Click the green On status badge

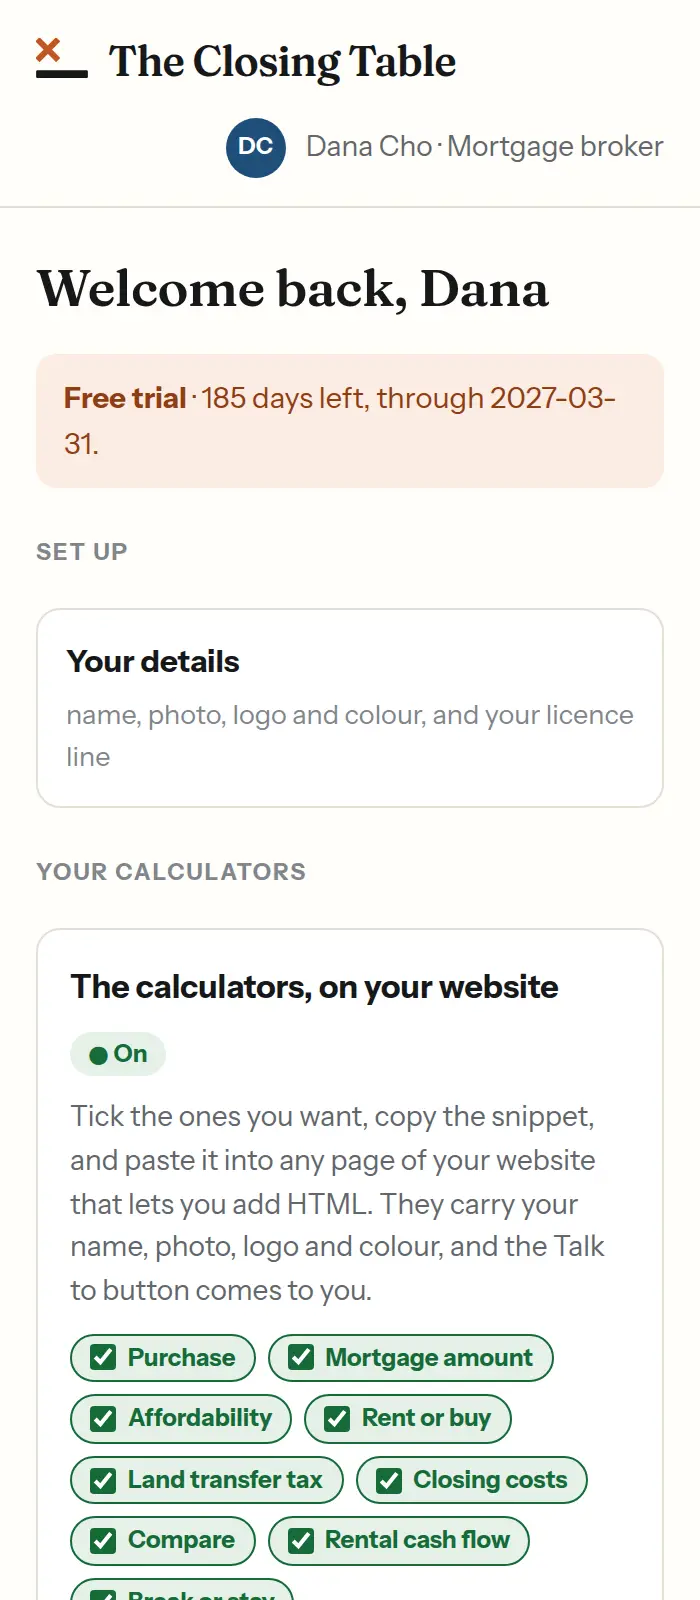coord(118,1054)
